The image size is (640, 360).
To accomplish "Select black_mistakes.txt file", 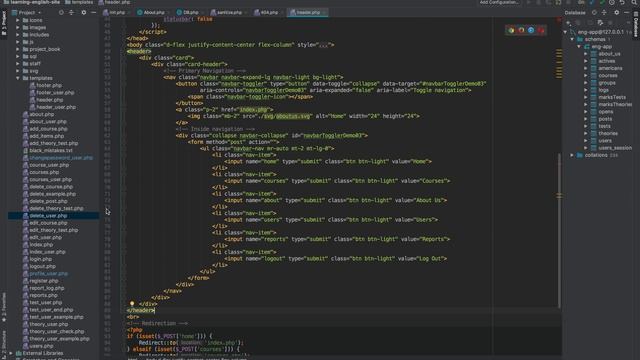I will click(x=51, y=151).
